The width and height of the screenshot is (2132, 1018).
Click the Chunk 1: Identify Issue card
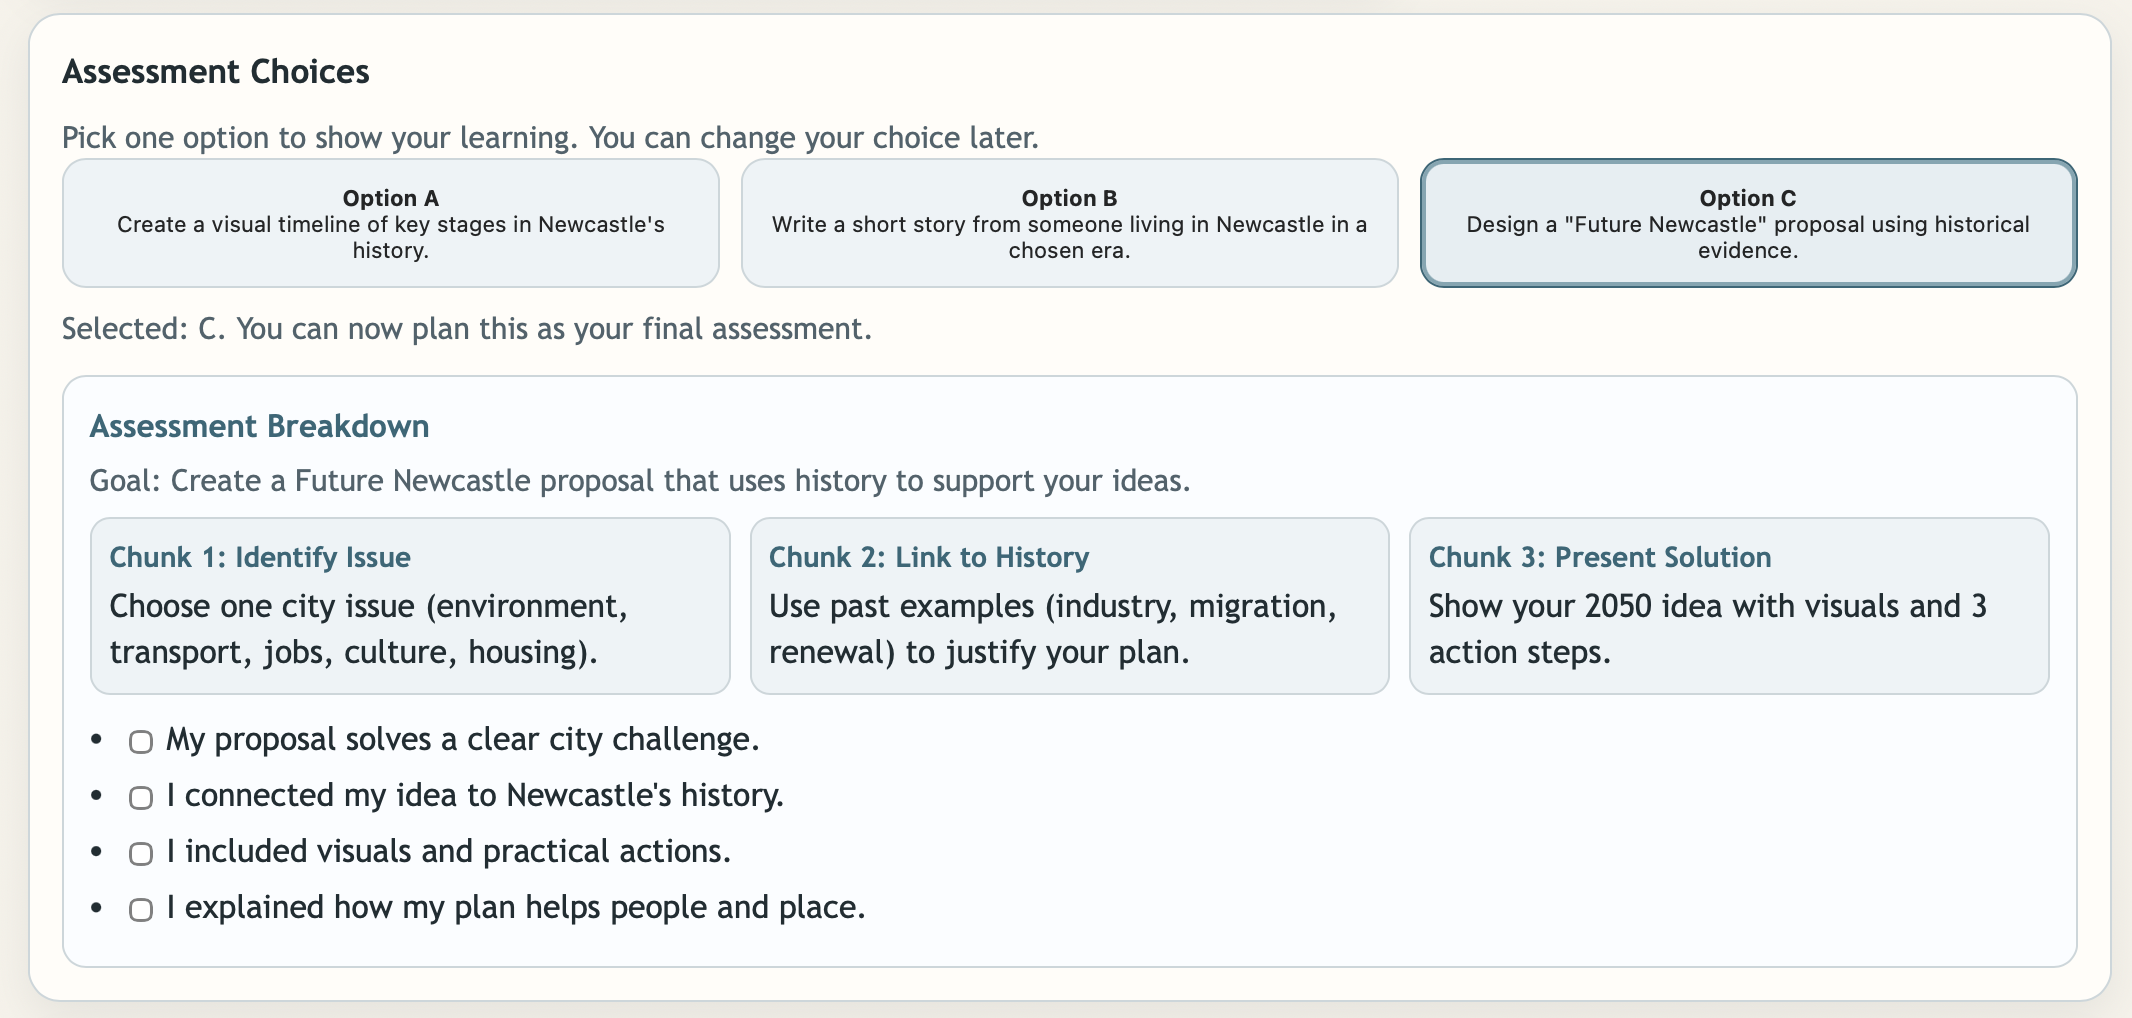click(410, 605)
